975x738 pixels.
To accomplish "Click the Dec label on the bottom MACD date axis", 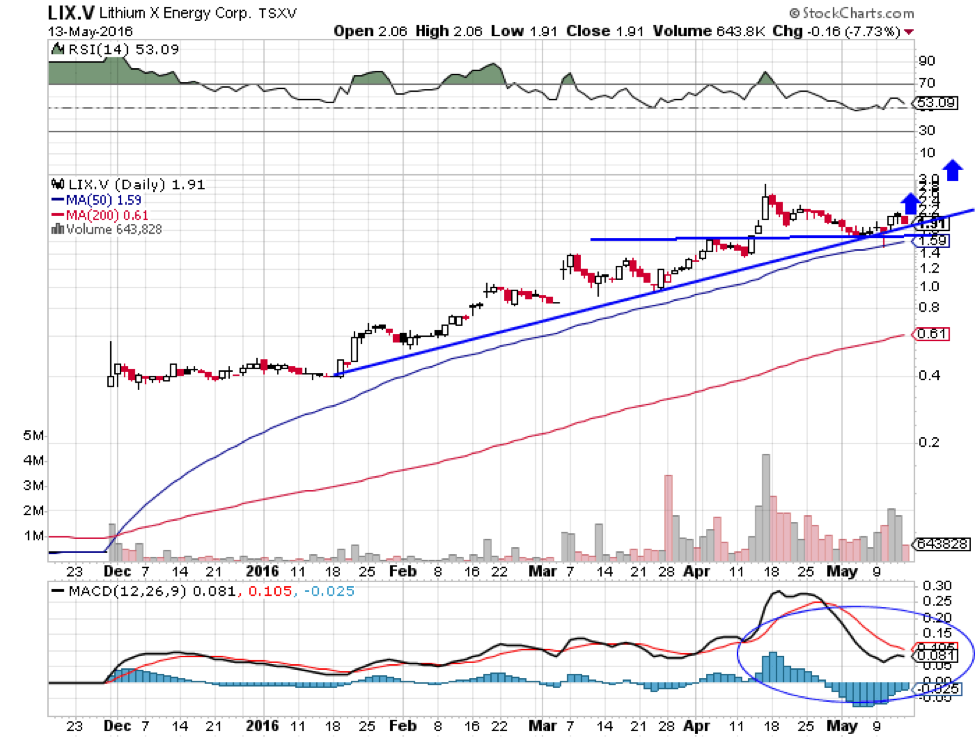I will 117,725.
